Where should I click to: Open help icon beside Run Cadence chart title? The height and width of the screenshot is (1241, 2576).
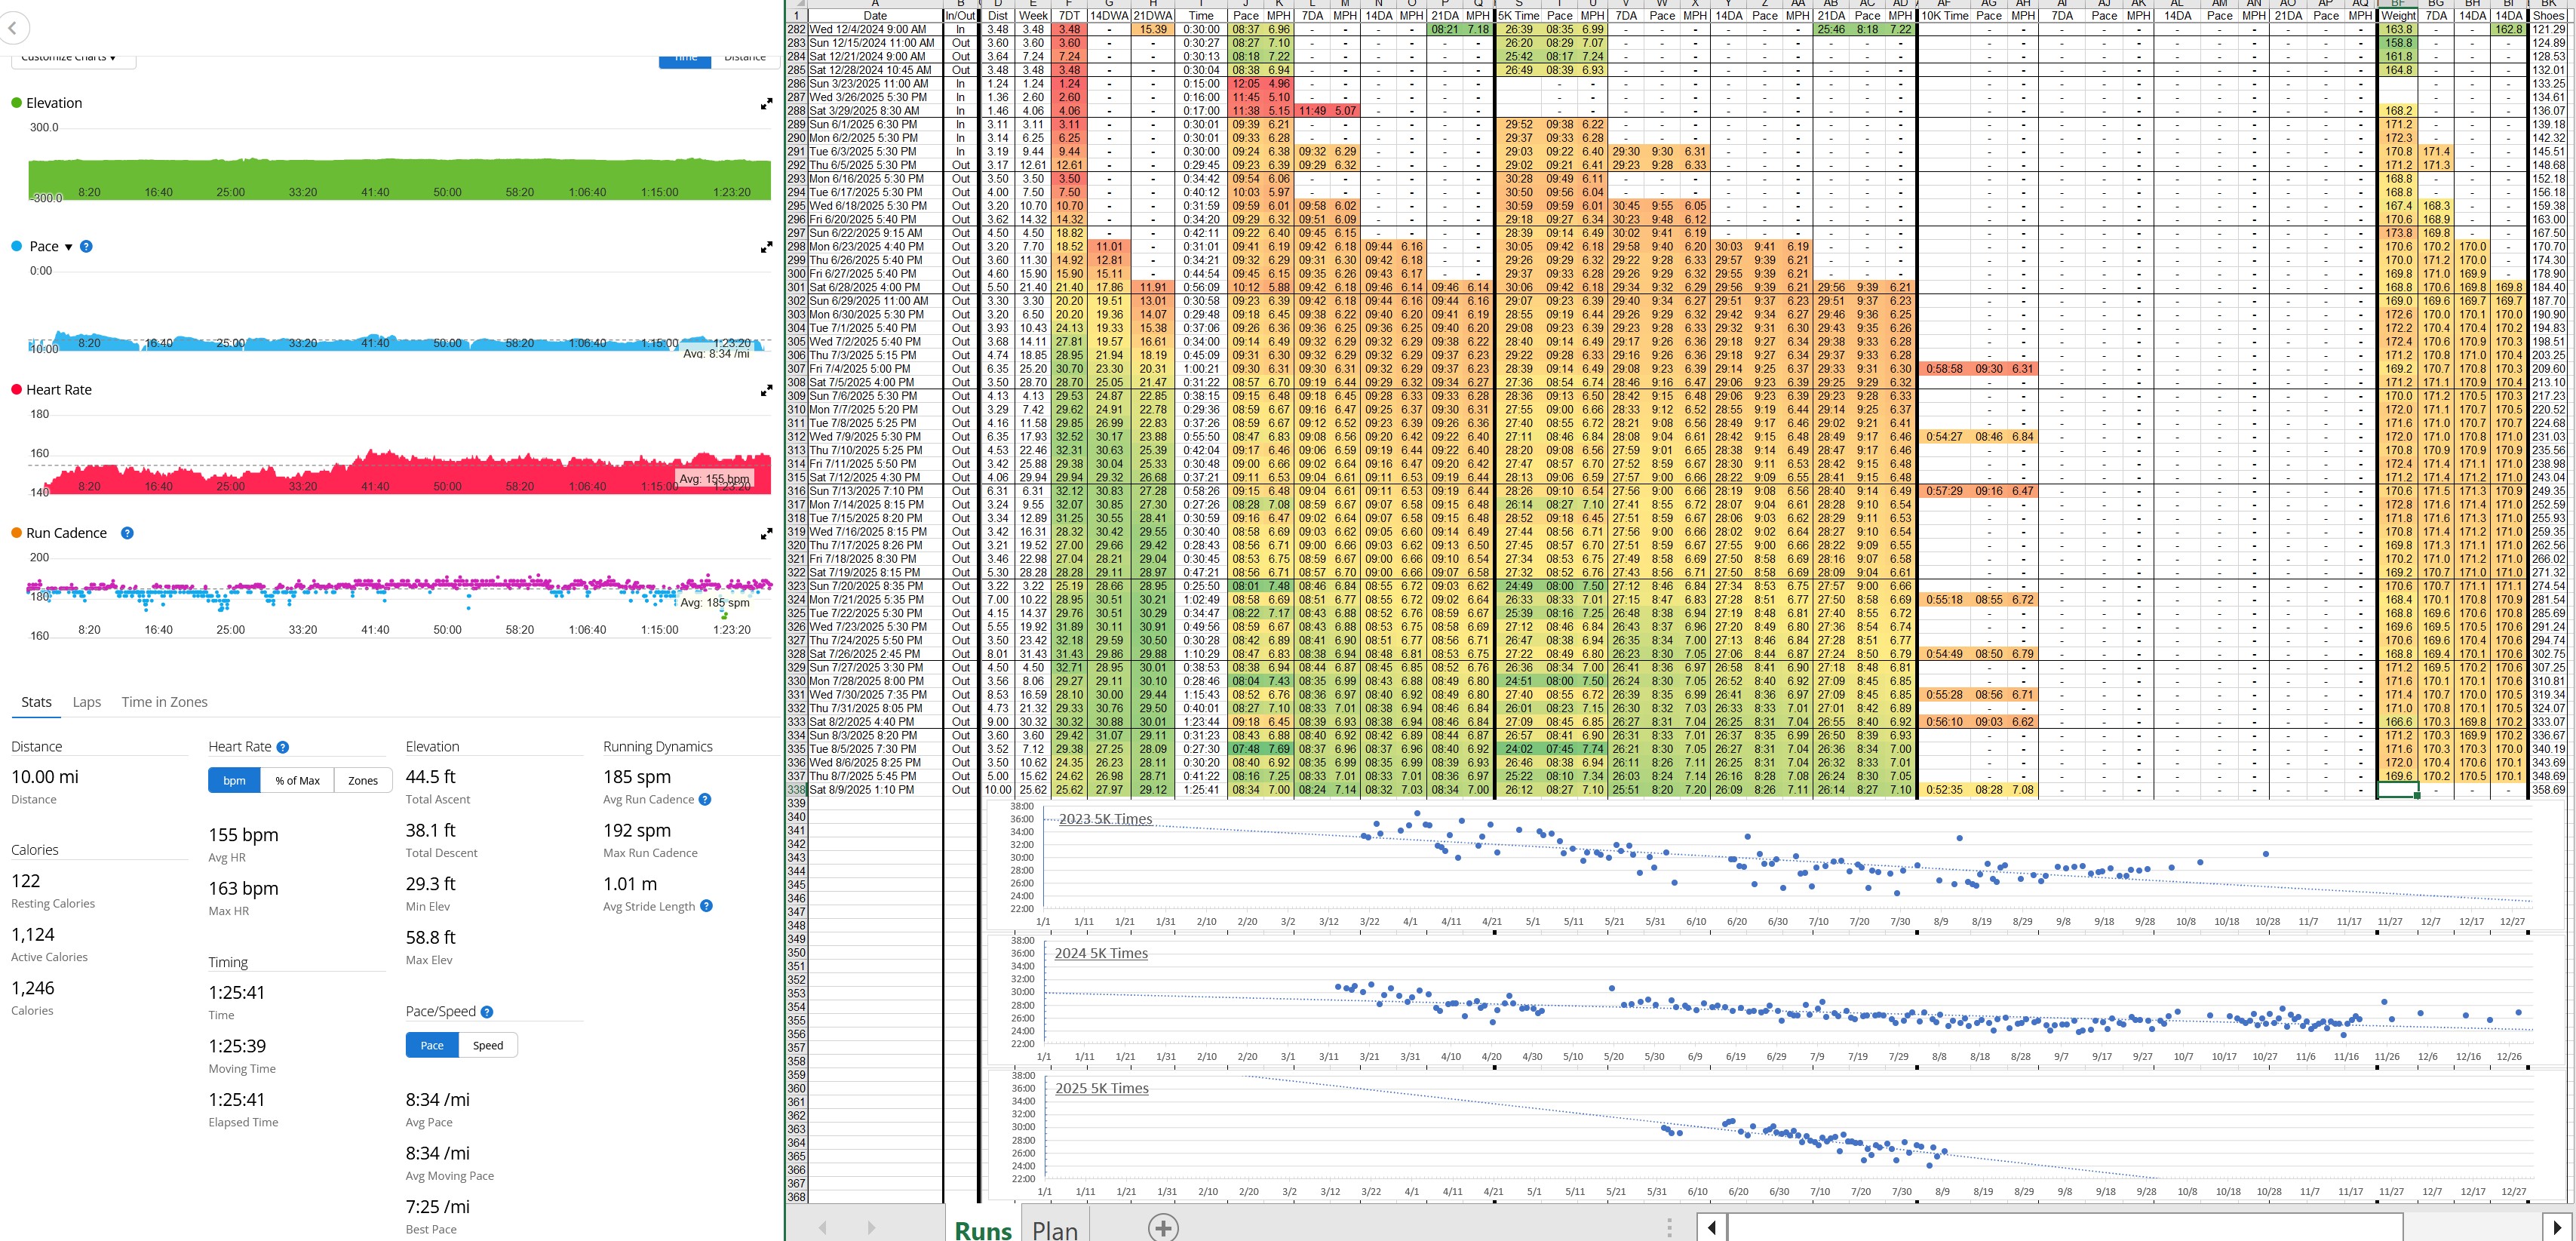pos(127,533)
